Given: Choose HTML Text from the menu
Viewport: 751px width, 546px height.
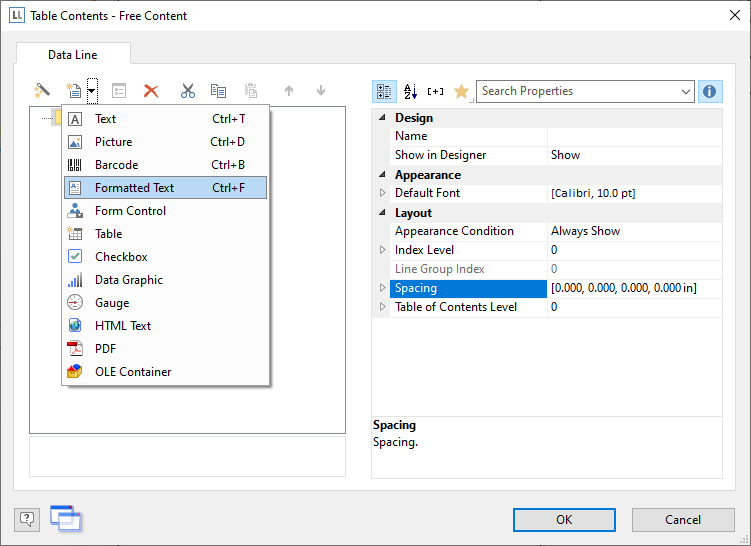Looking at the screenshot, I should pos(165,326).
